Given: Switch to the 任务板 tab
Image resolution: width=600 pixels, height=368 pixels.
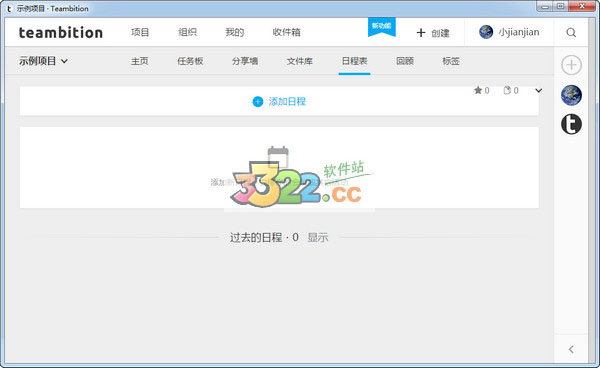Looking at the screenshot, I should point(190,61).
